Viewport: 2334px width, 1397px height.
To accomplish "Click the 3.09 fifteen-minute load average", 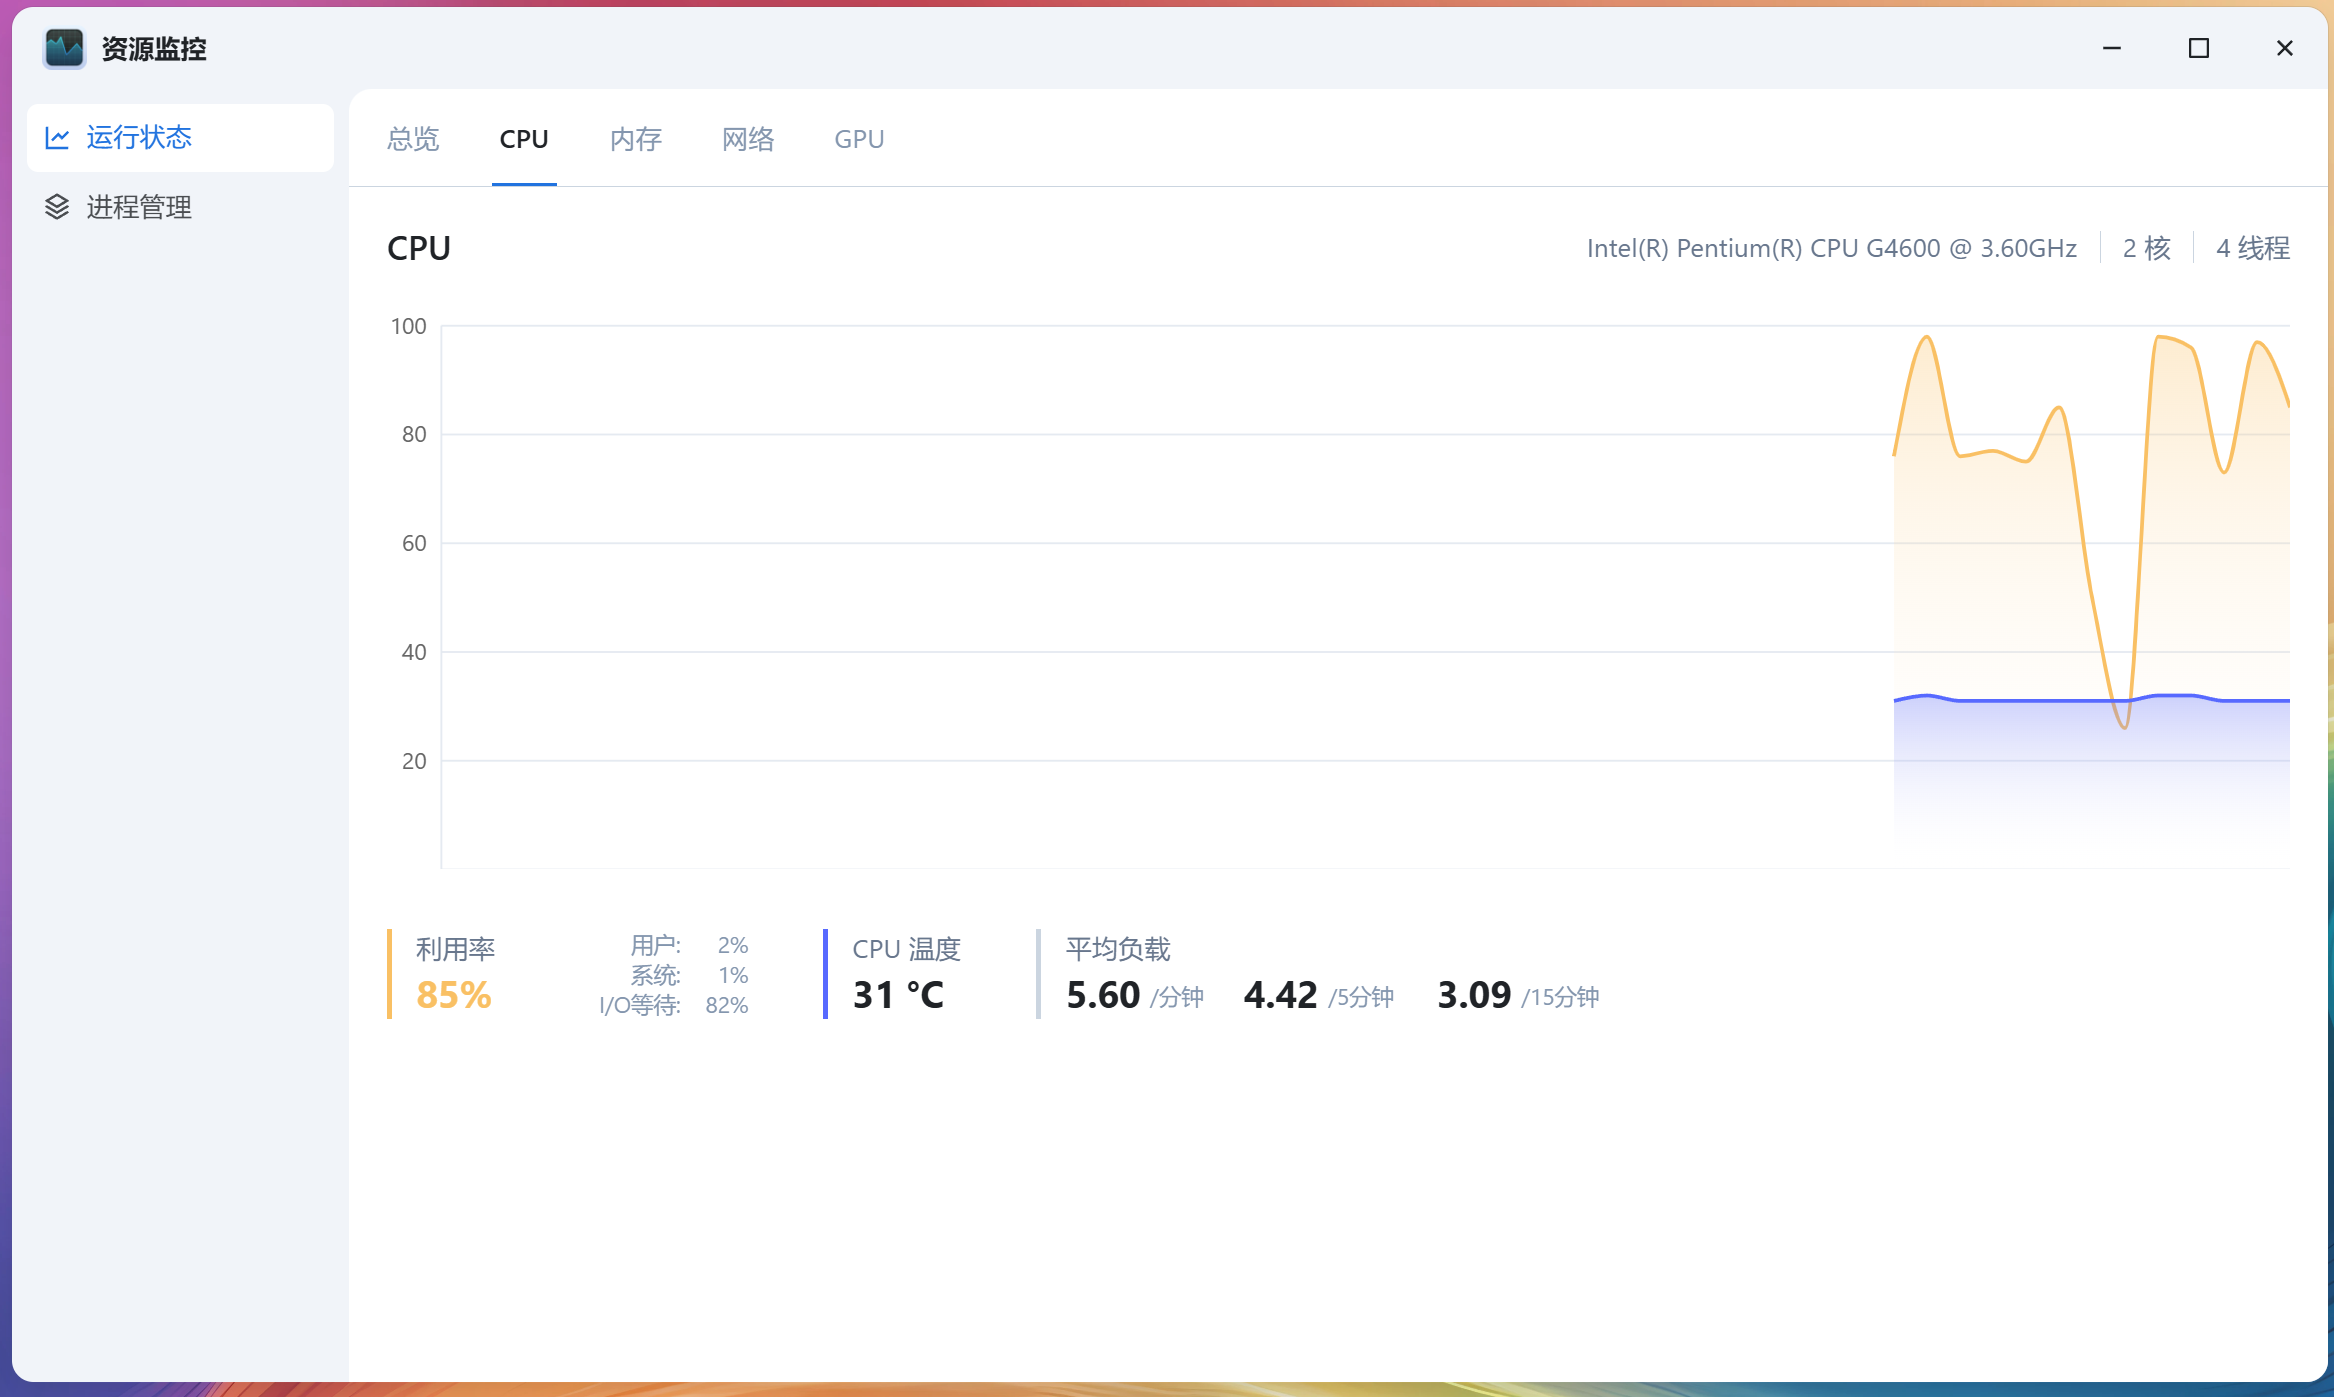I will 1474,995.
